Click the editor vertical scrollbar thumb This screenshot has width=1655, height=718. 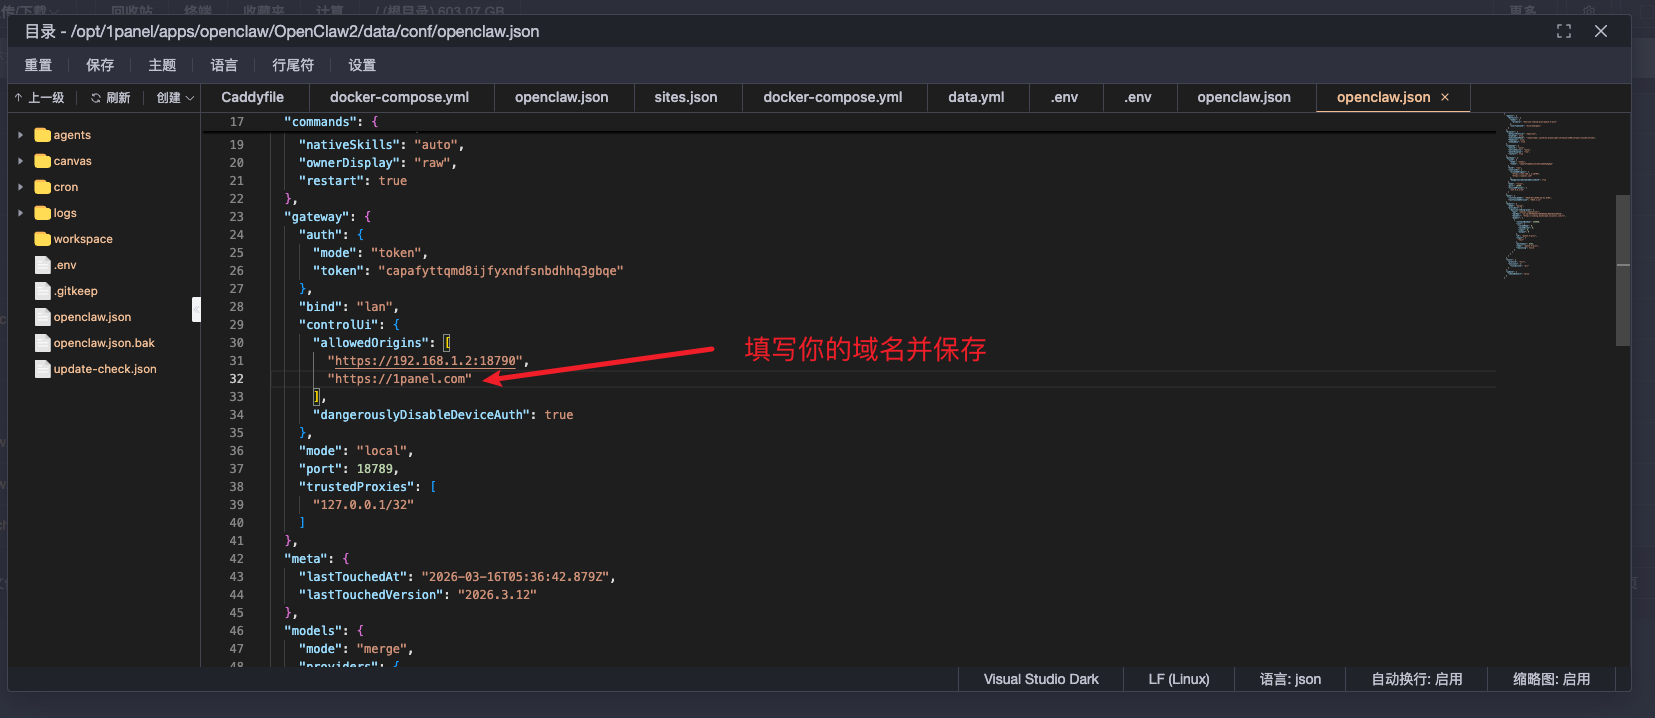[1623, 270]
